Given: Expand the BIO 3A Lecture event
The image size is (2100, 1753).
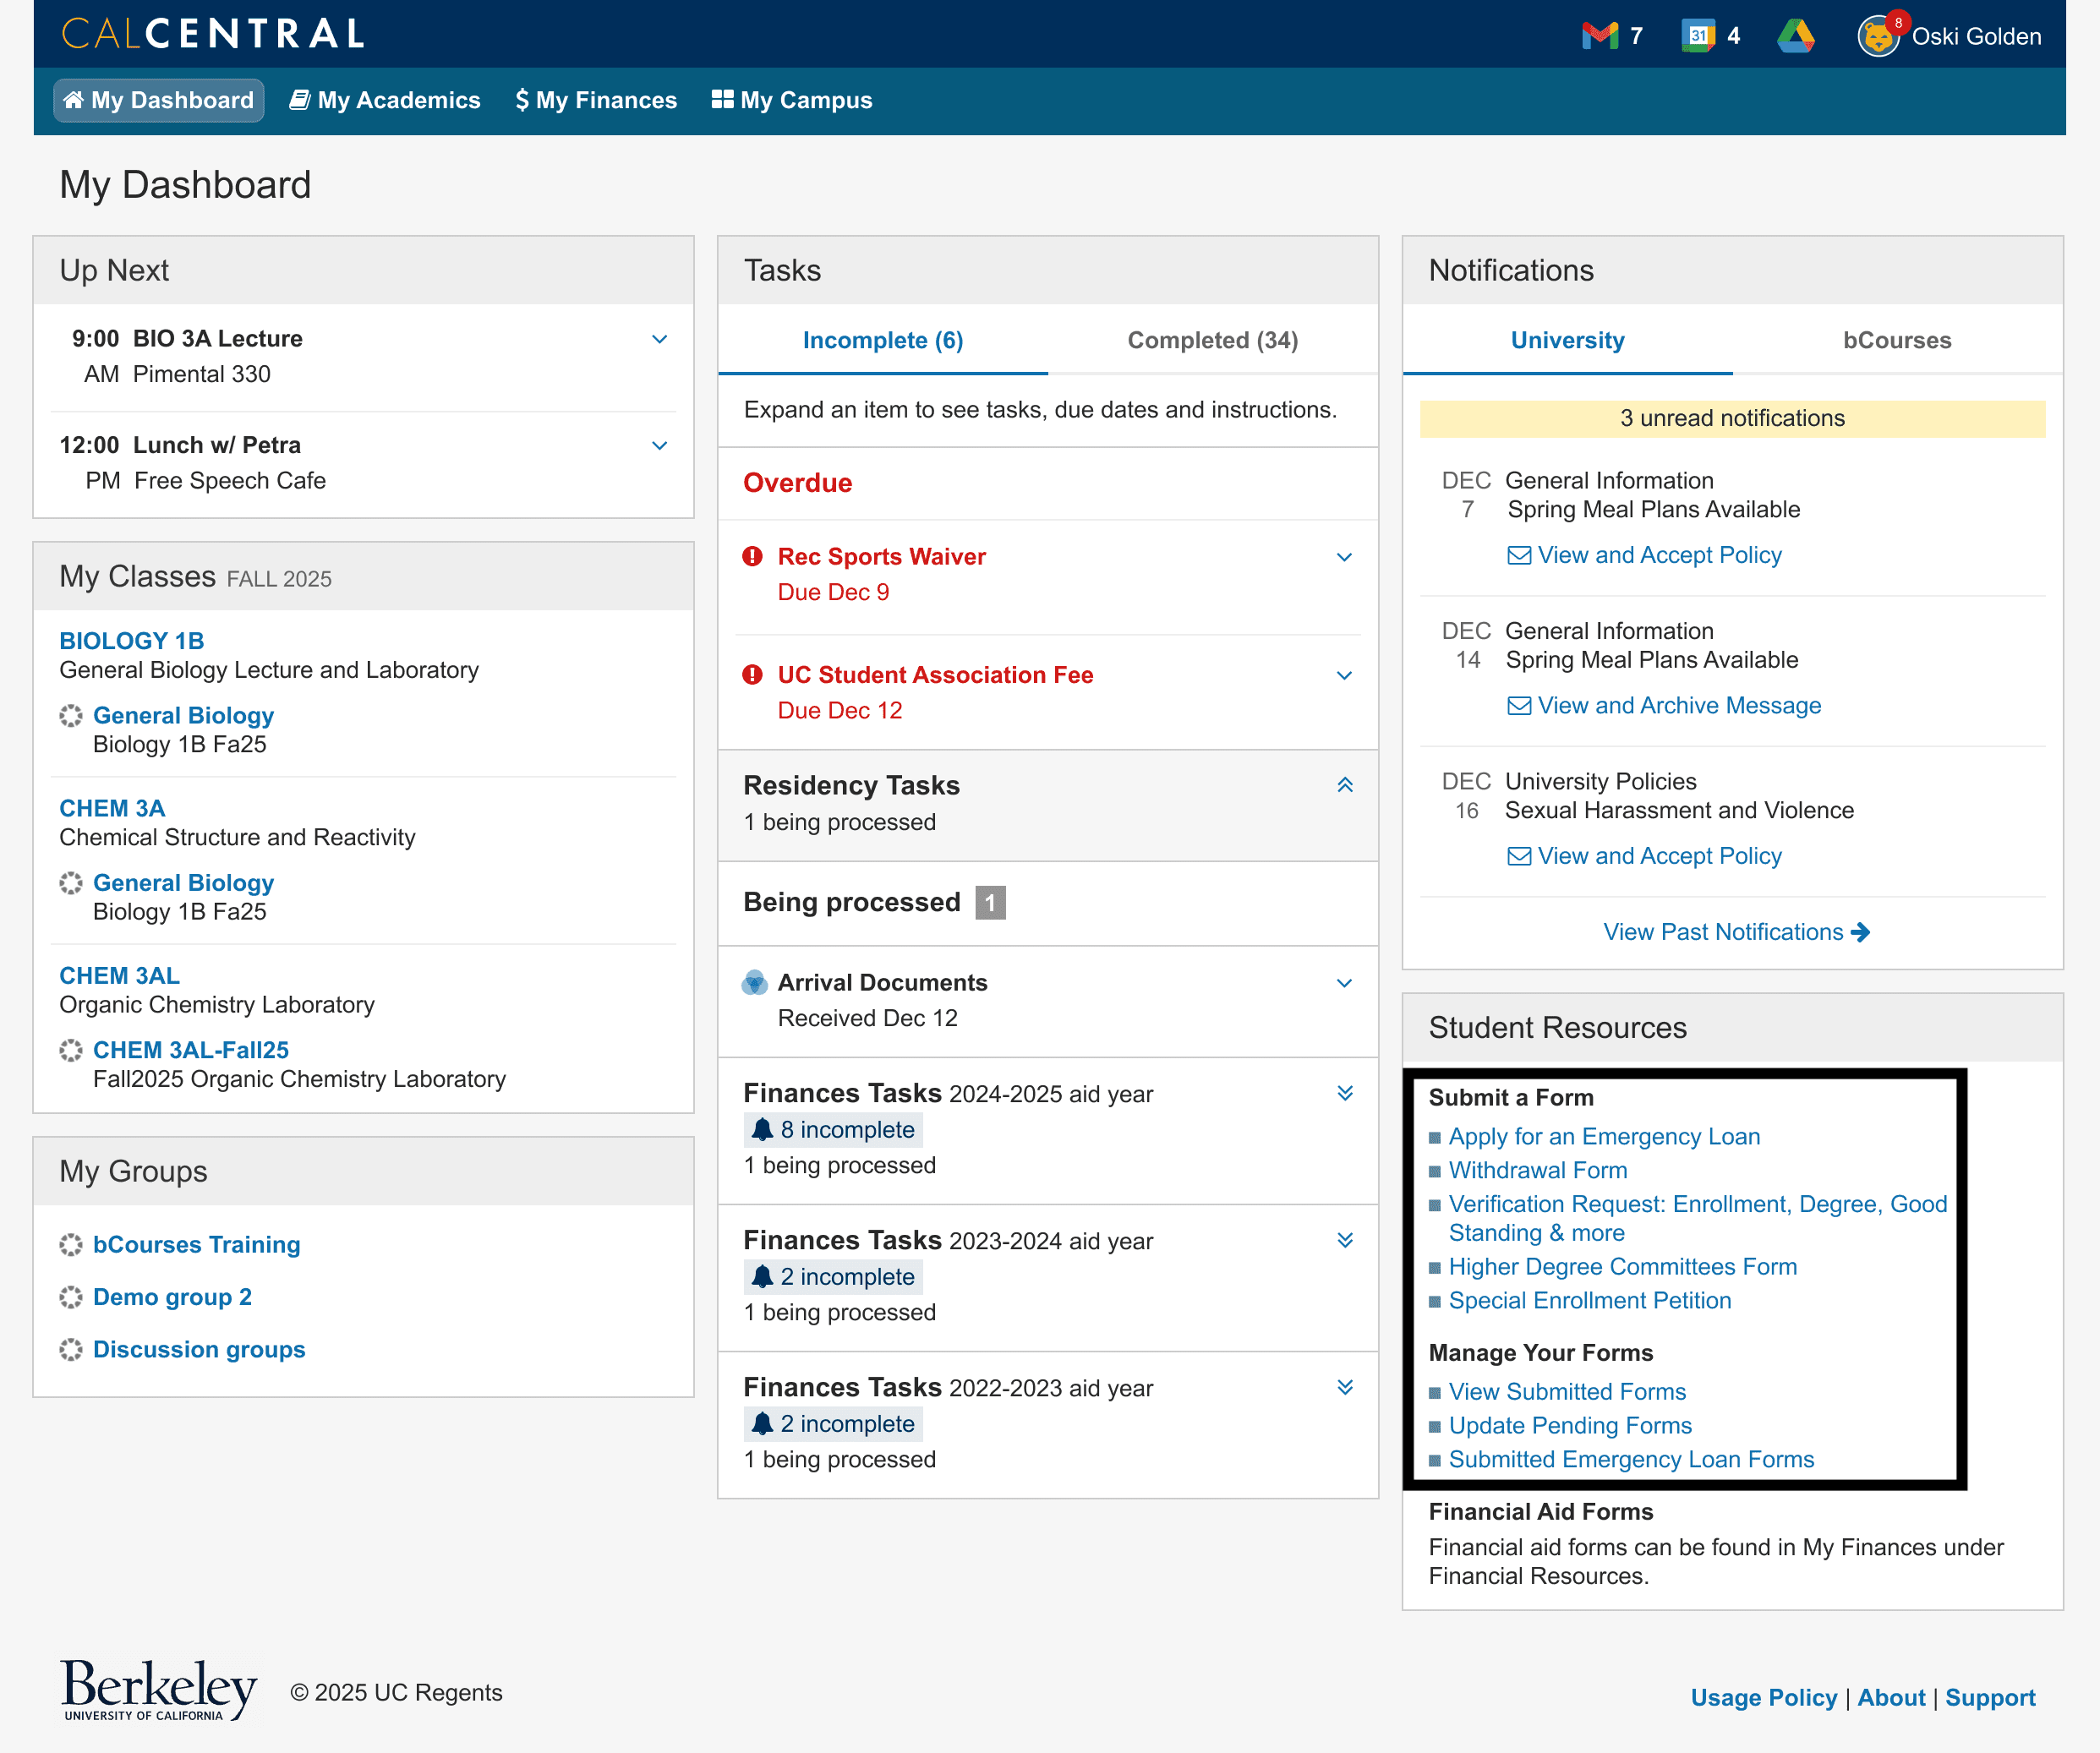Looking at the screenshot, I should (x=659, y=339).
